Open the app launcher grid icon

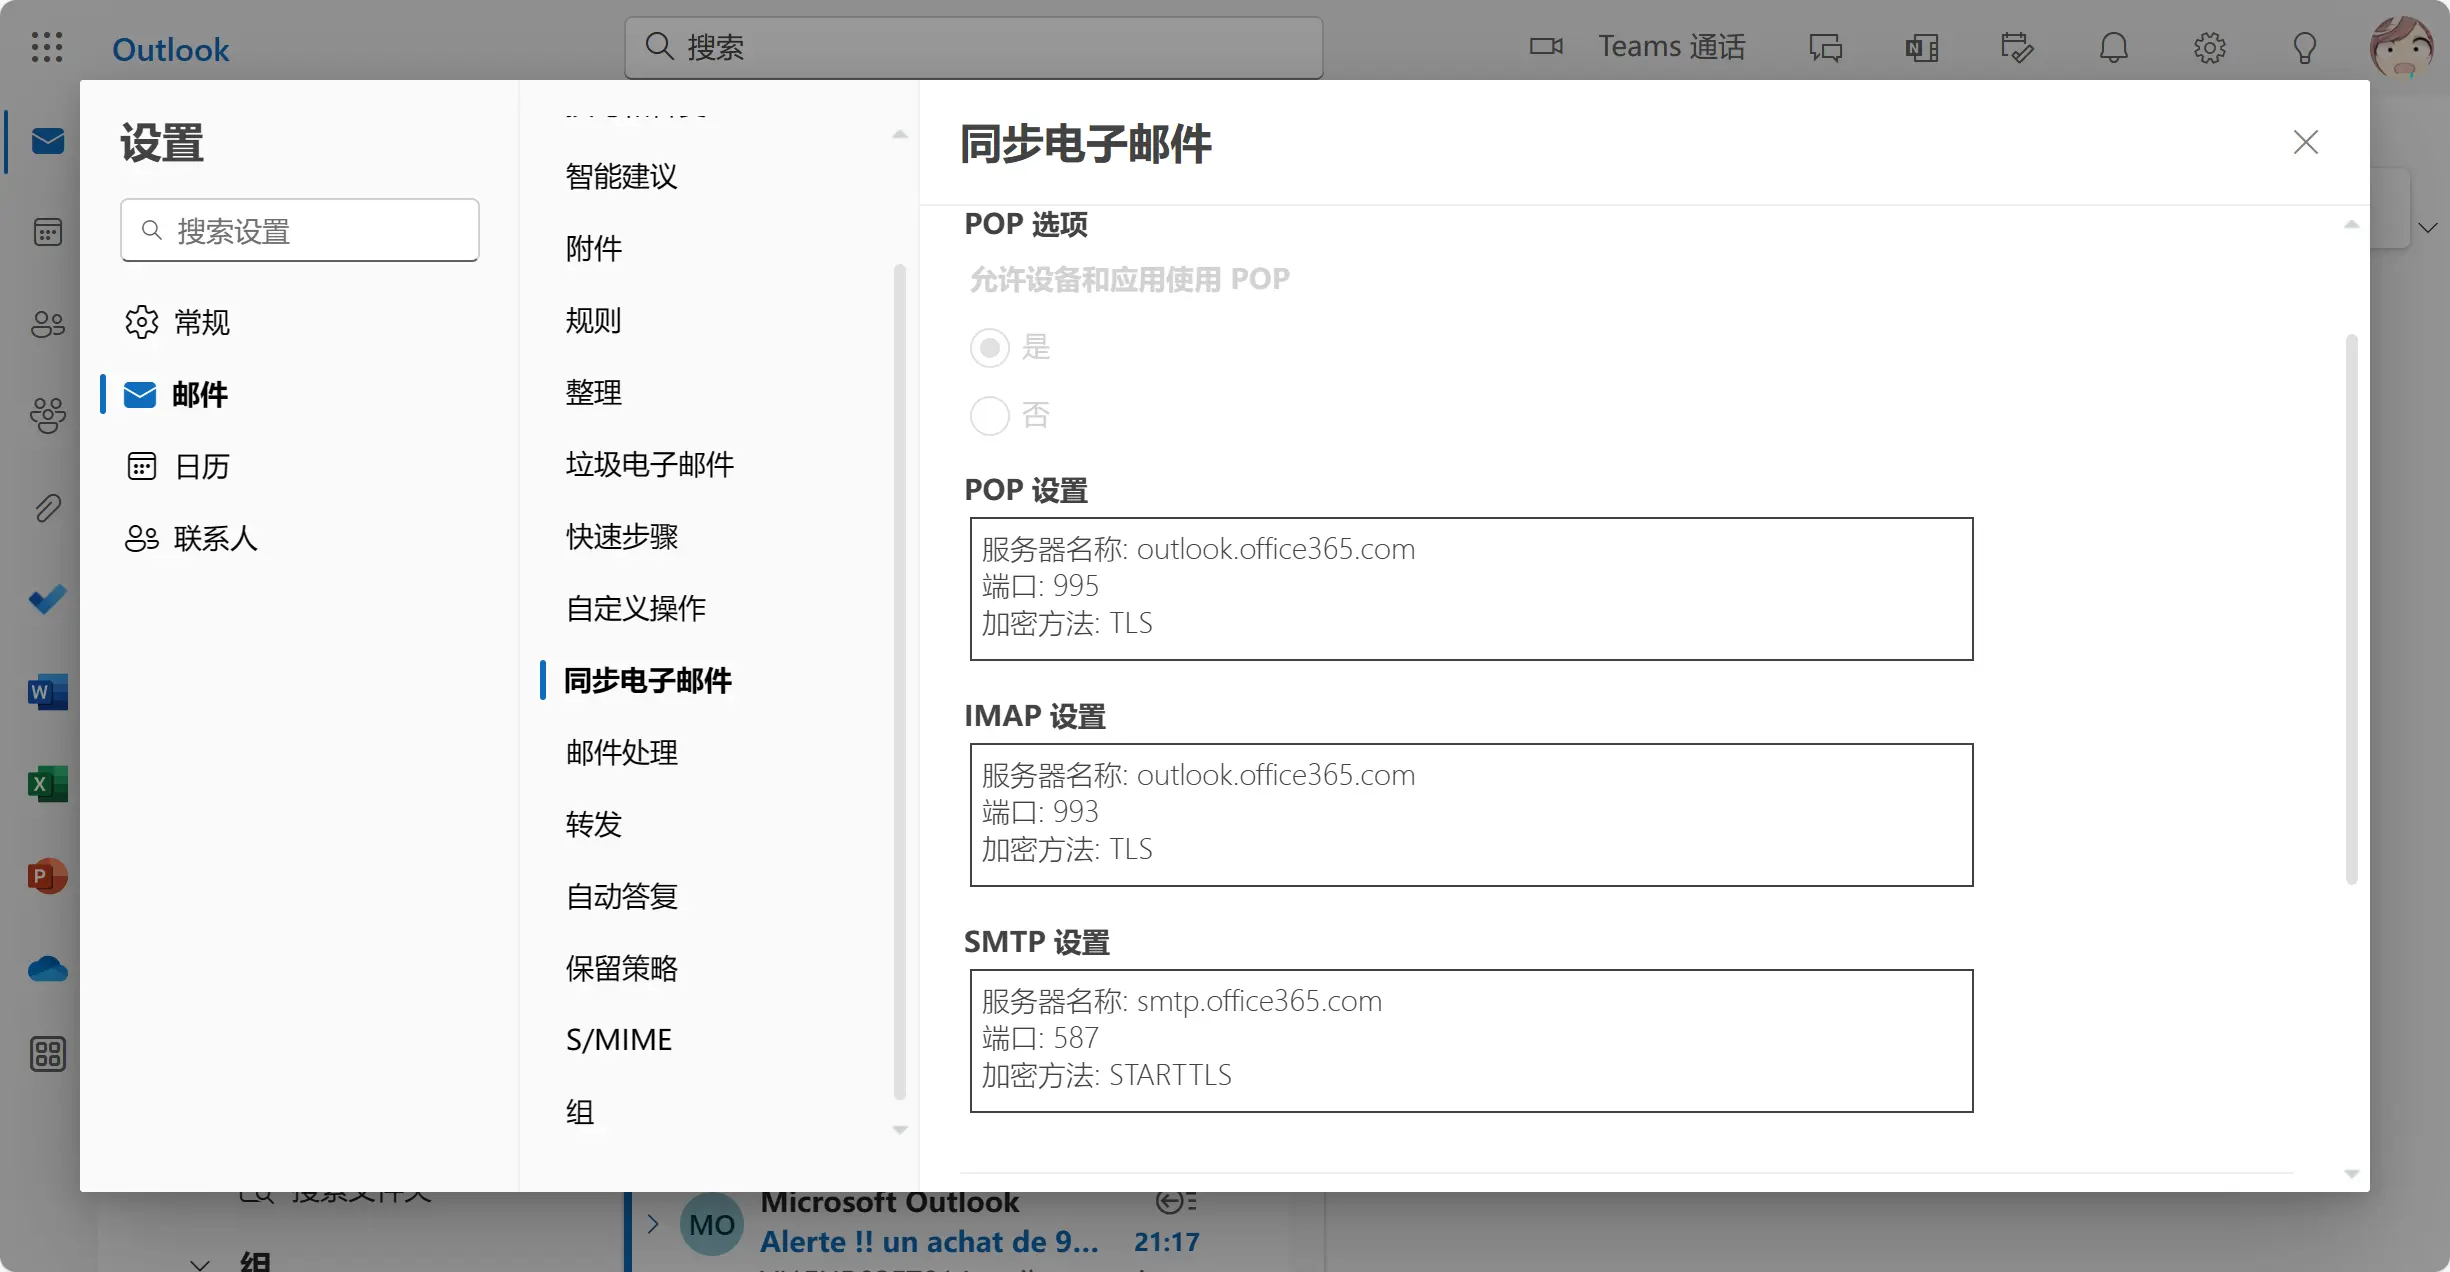pos(46,47)
